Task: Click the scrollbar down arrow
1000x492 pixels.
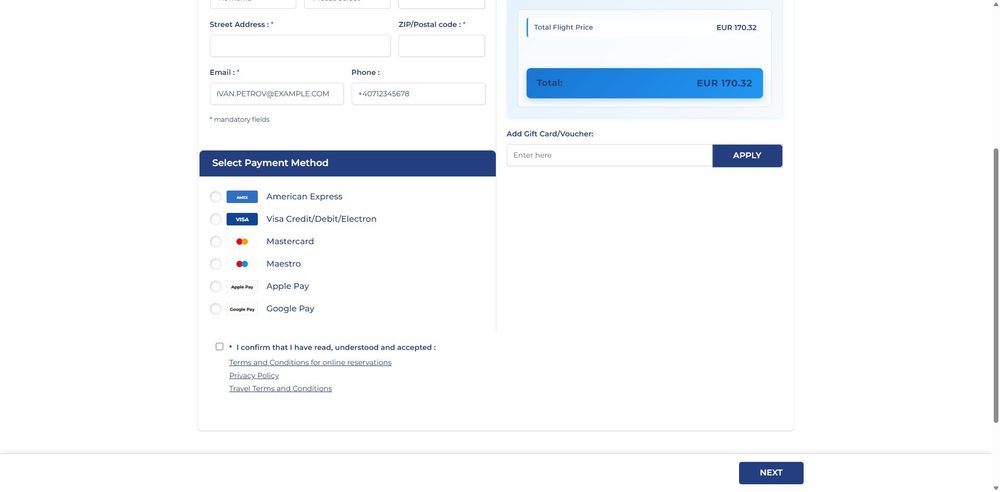Action: [x=996, y=488]
